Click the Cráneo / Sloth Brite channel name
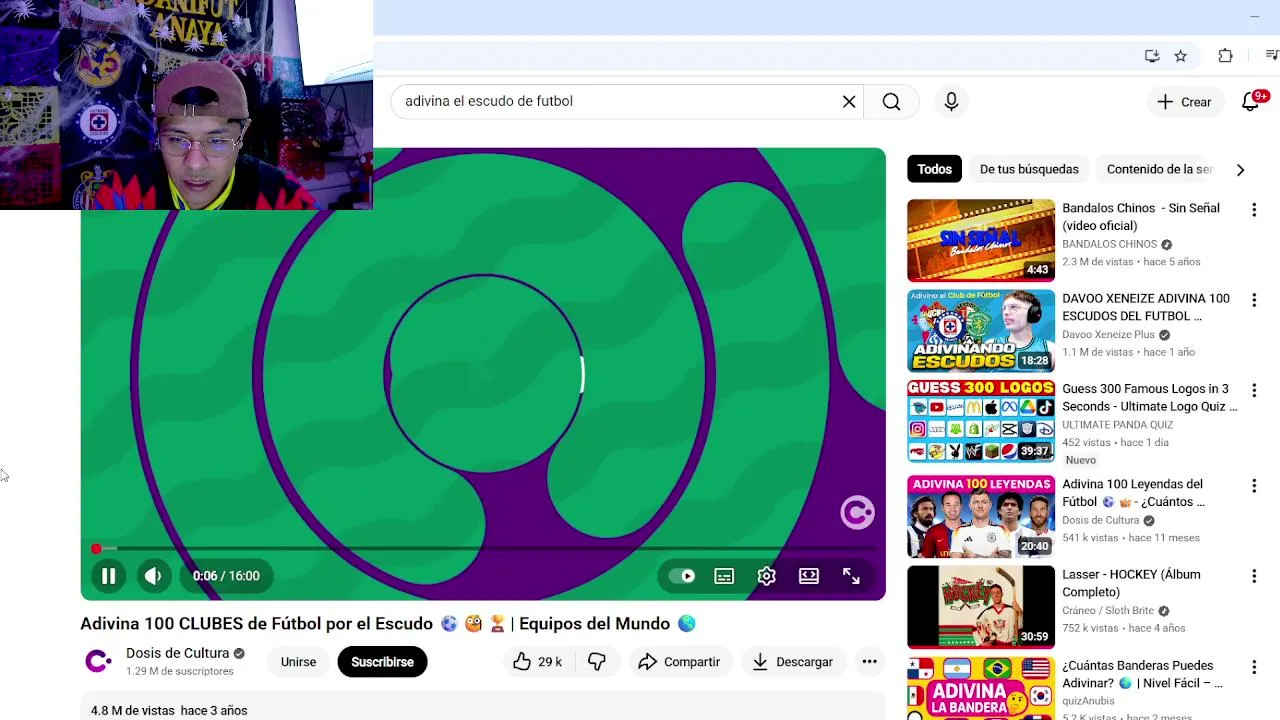 (x=1108, y=610)
